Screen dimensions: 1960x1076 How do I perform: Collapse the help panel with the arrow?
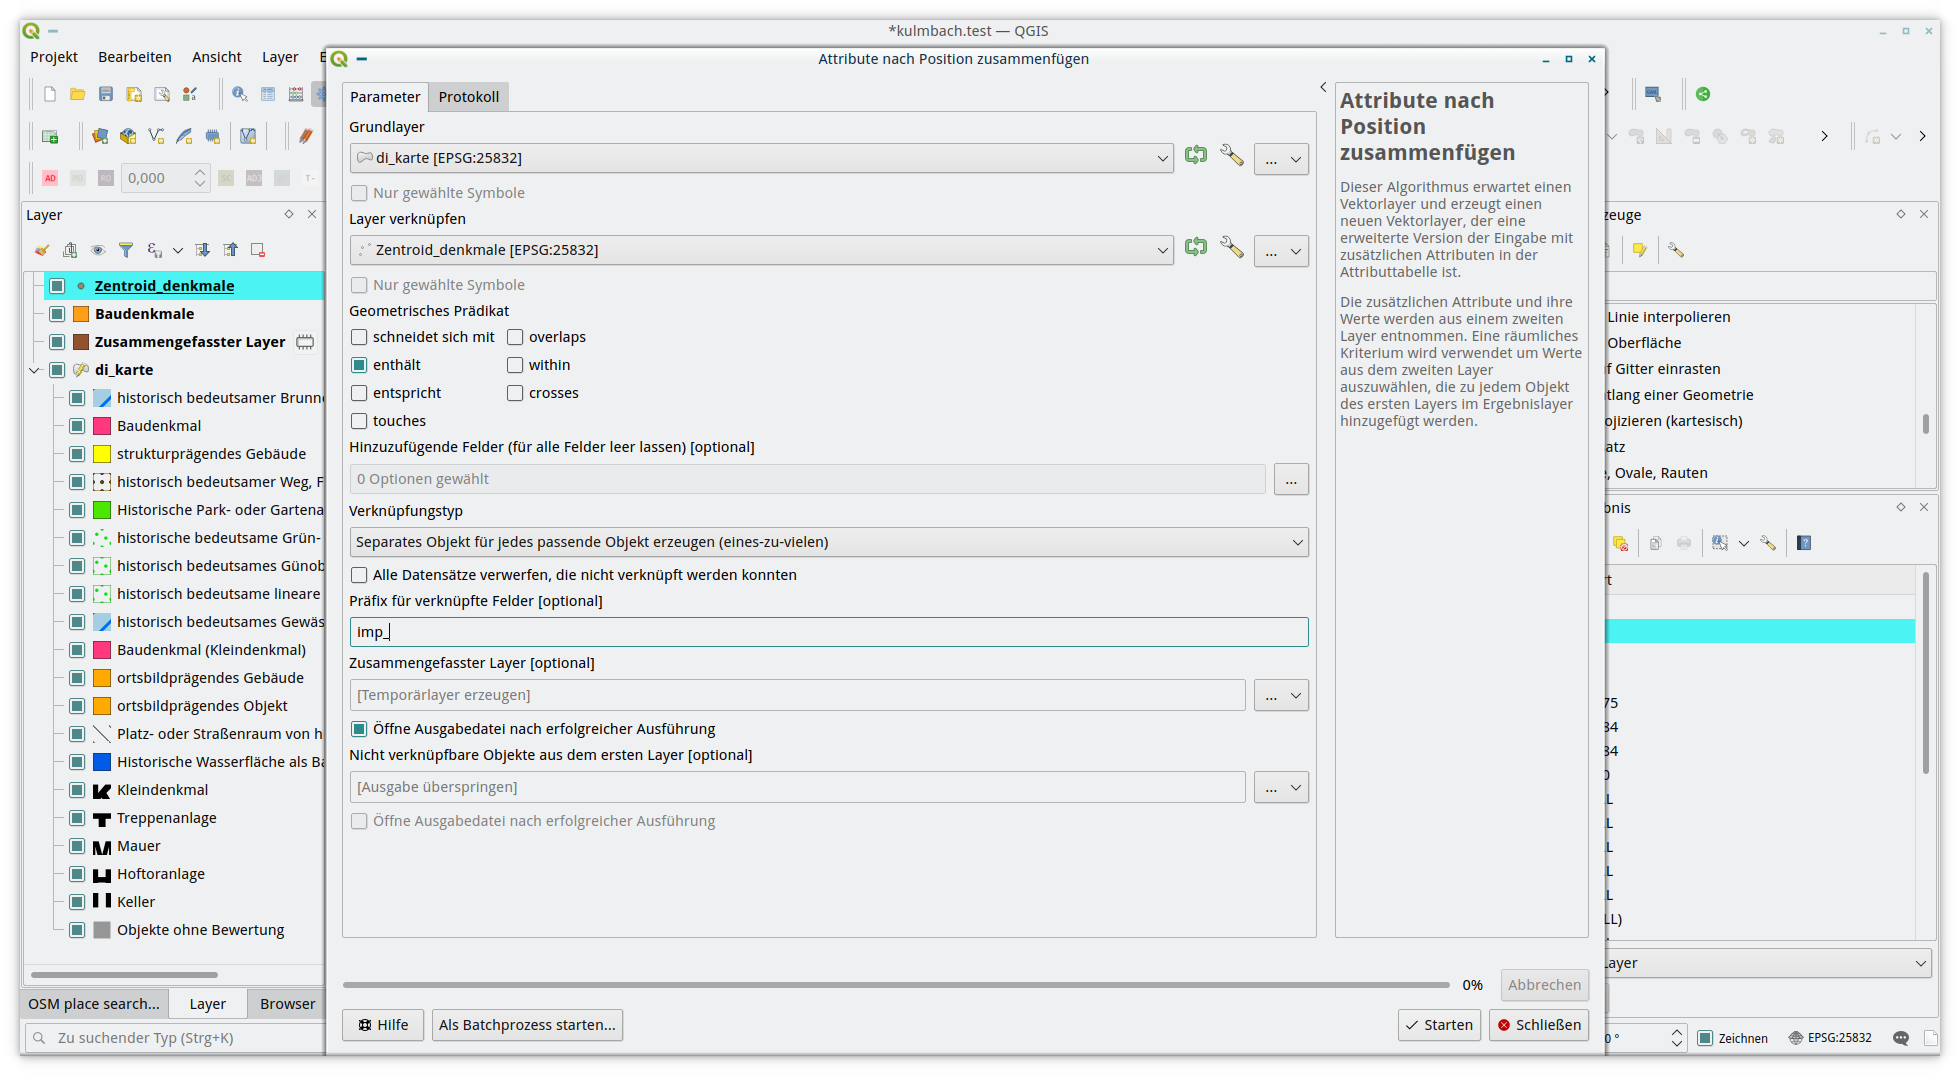pos(1323,88)
